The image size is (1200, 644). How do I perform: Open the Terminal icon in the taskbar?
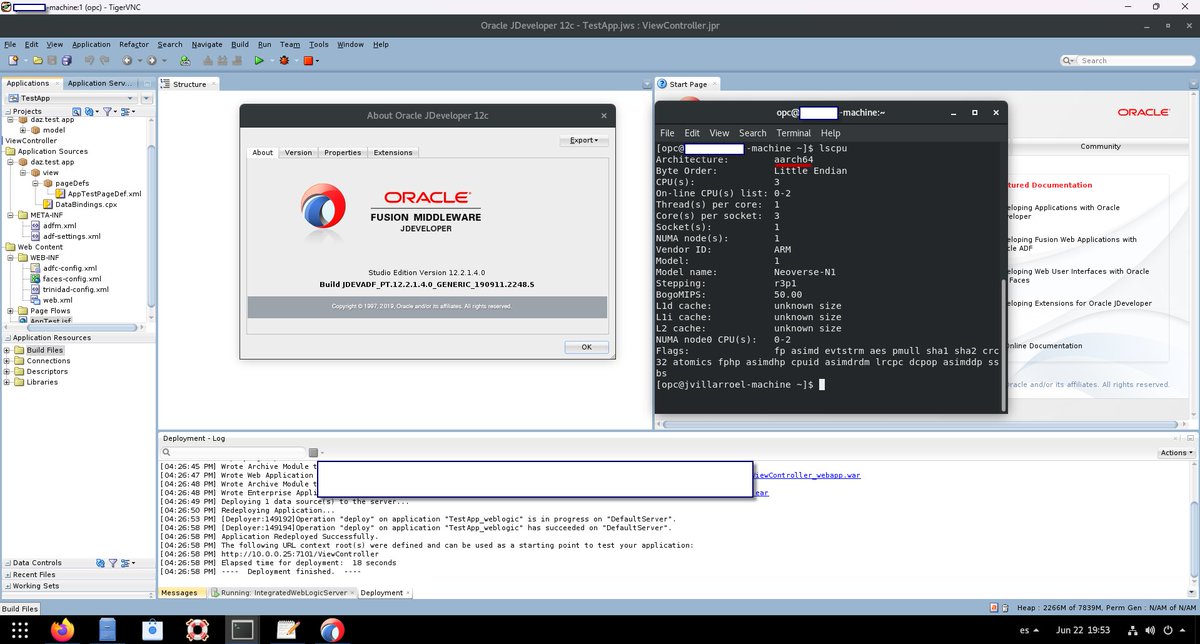[241, 629]
